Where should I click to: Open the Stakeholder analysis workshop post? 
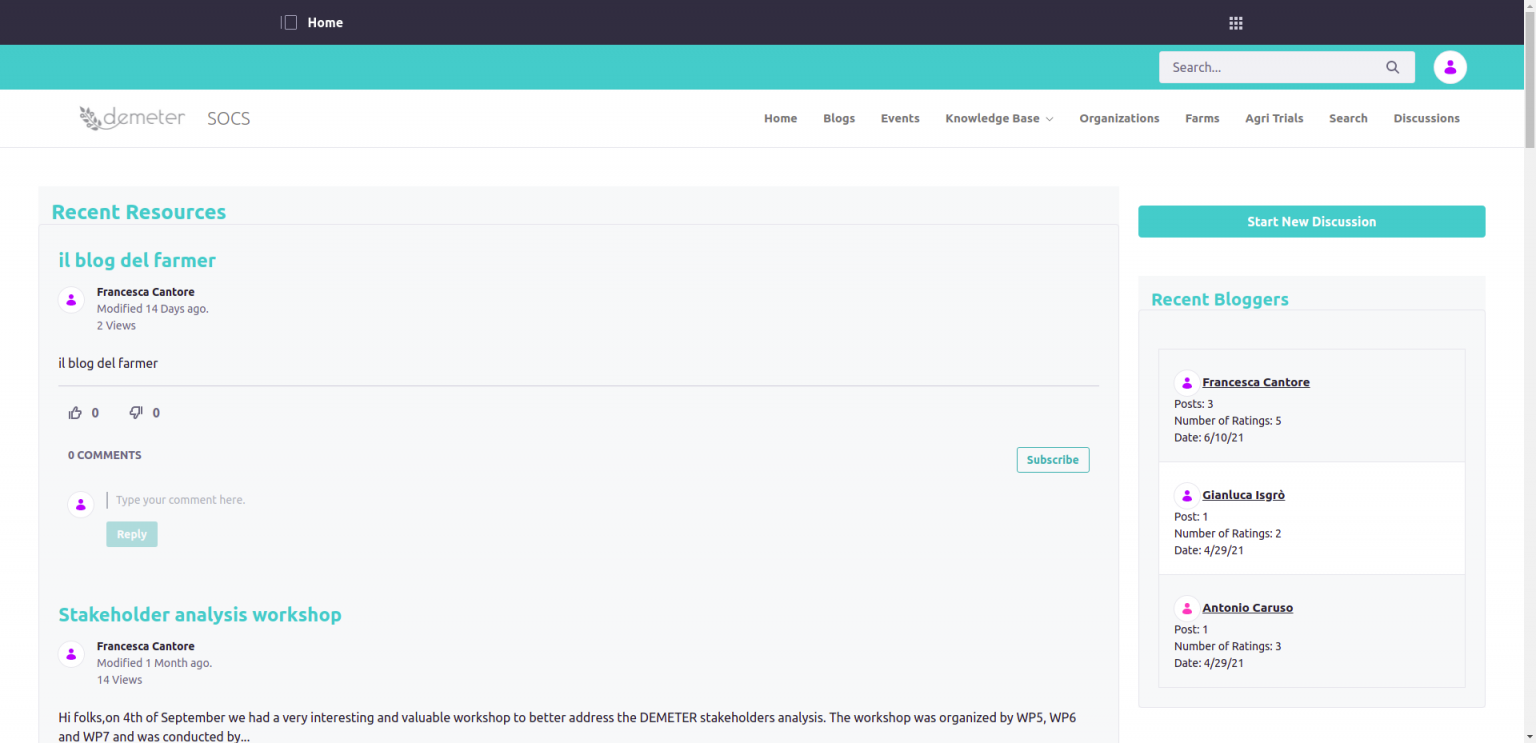click(x=200, y=615)
